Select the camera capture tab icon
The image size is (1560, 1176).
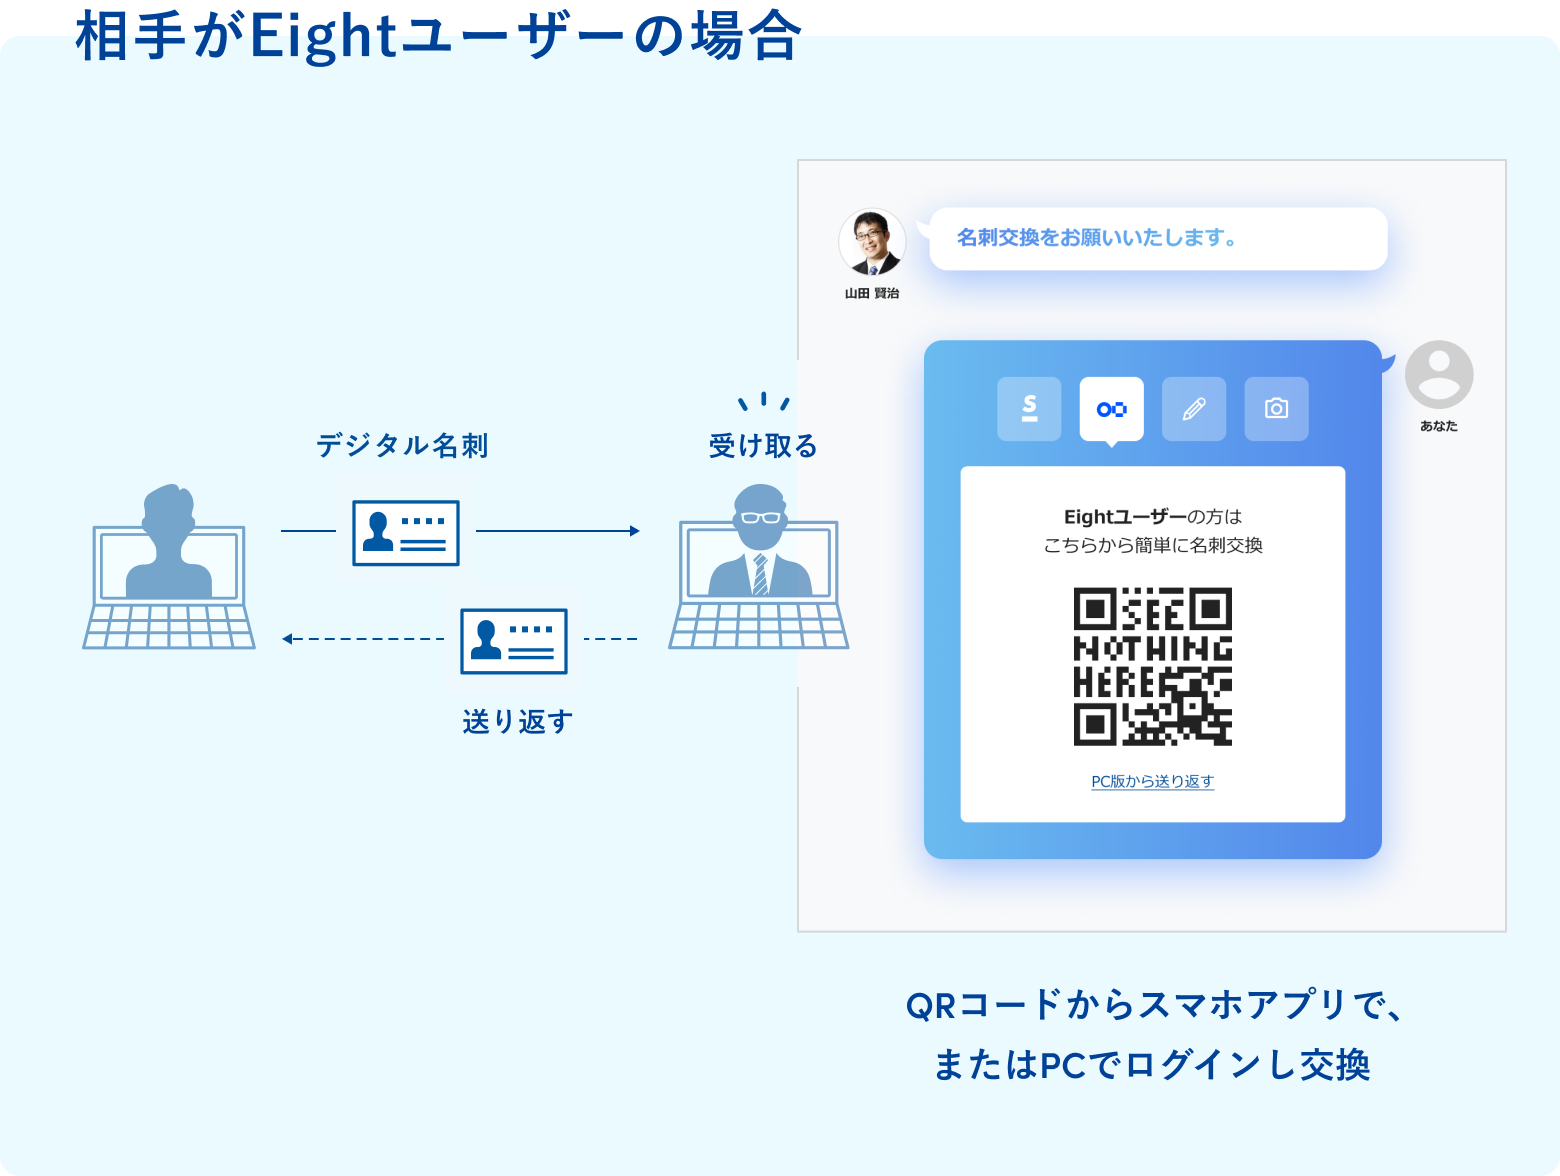(x=1276, y=408)
